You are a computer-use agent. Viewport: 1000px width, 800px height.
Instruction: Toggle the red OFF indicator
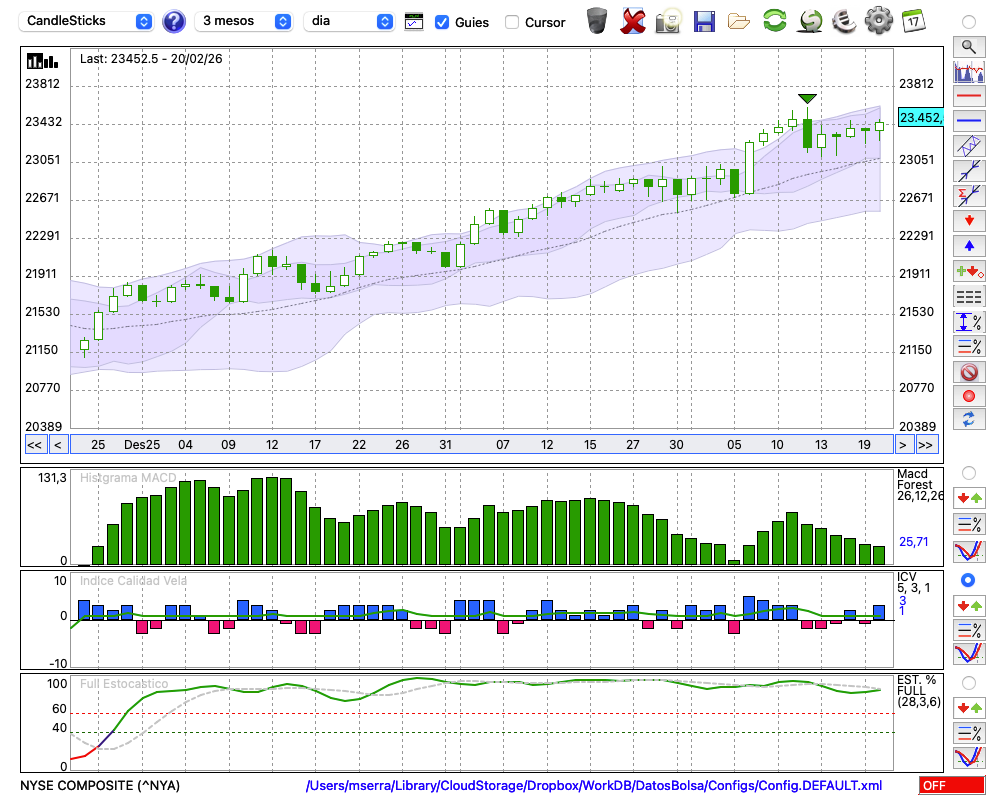click(x=952, y=785)
